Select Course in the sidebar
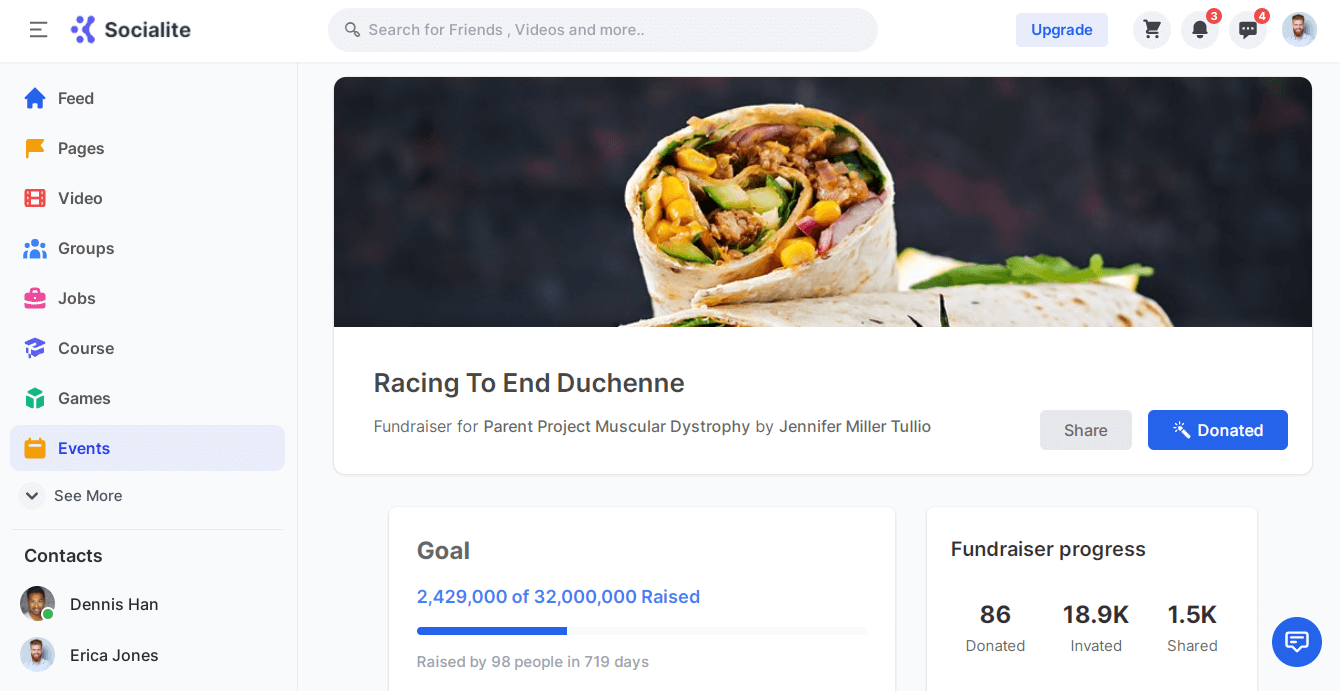The width and height of the screenshot is (1340, 691). click(85, 348)
